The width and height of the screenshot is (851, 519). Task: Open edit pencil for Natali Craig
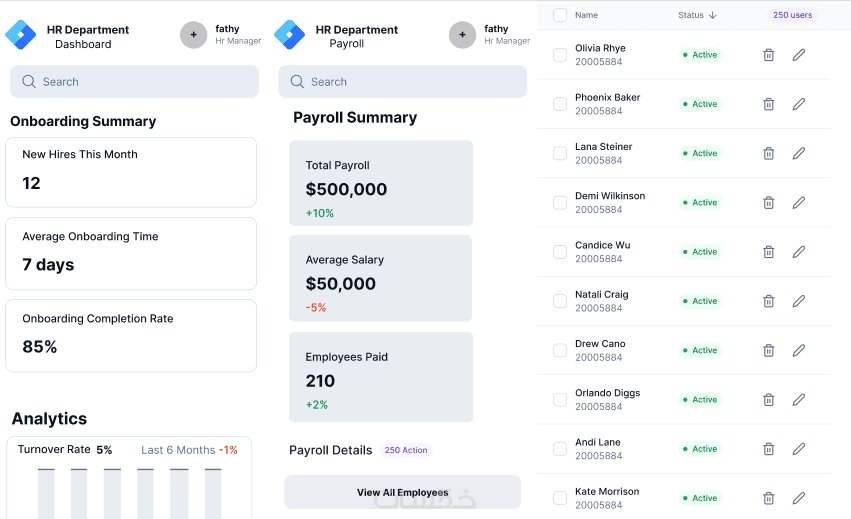point(799,301)
